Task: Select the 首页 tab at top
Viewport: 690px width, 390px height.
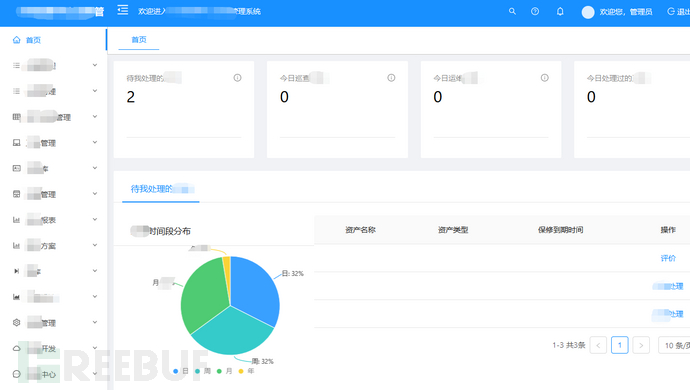Action: coord(139,40)
